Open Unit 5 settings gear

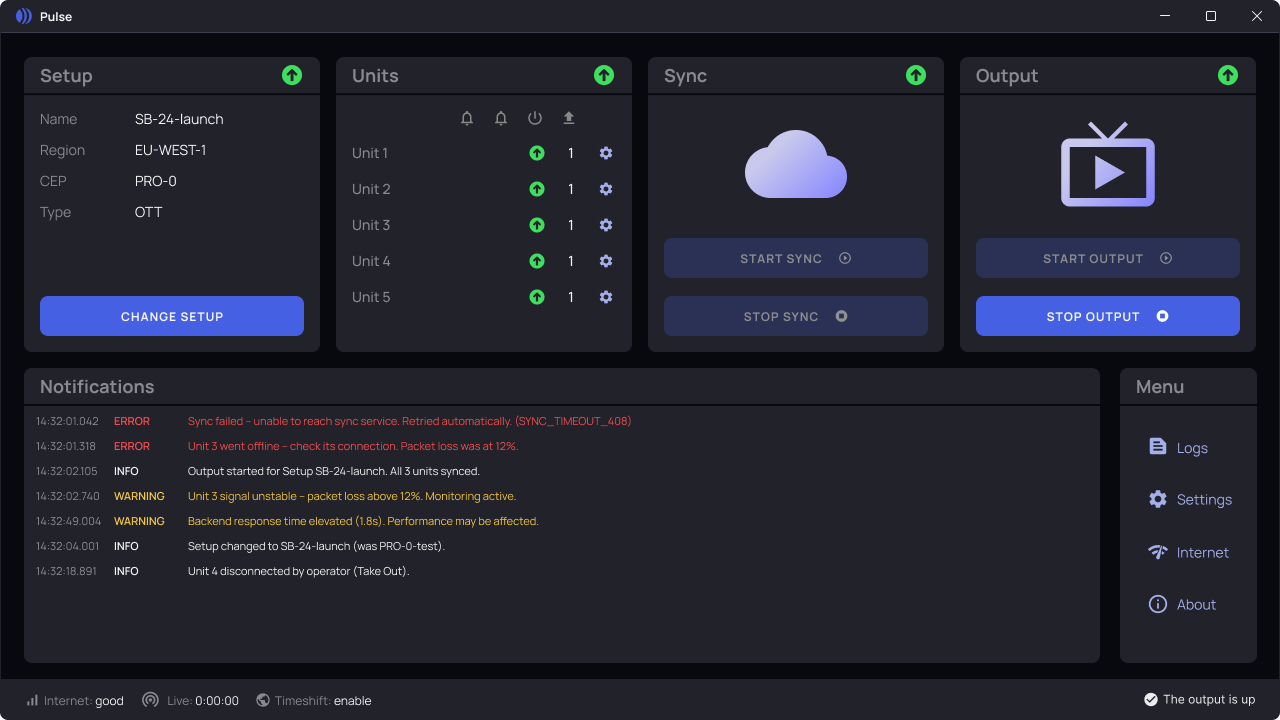[606, 297]
